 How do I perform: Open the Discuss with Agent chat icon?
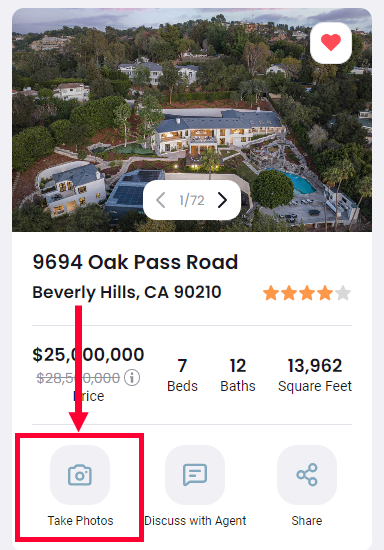click(195, 475)
